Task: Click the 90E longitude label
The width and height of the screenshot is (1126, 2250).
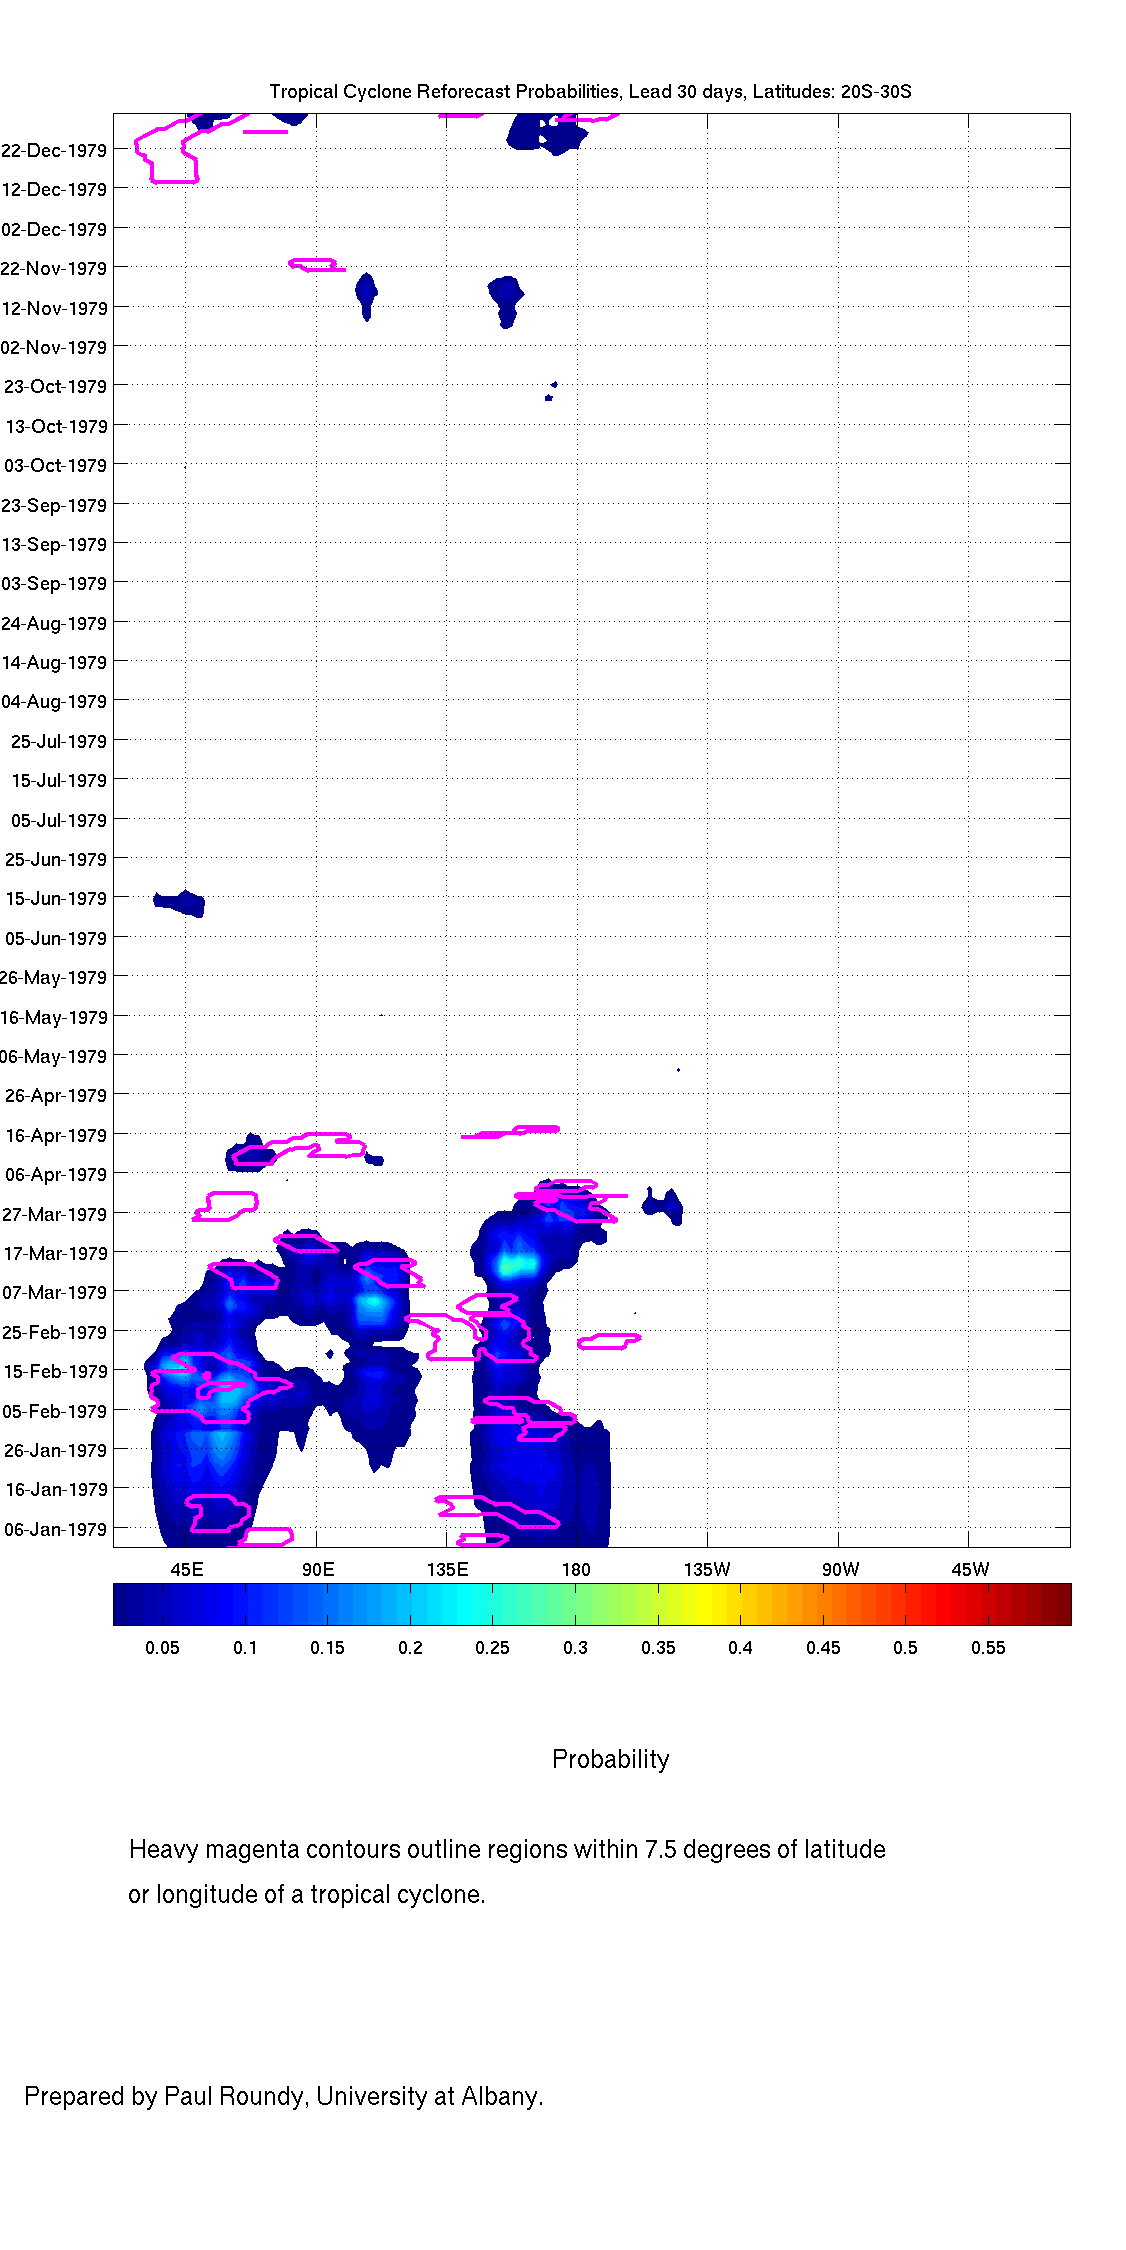Action: click(318, 1570)
